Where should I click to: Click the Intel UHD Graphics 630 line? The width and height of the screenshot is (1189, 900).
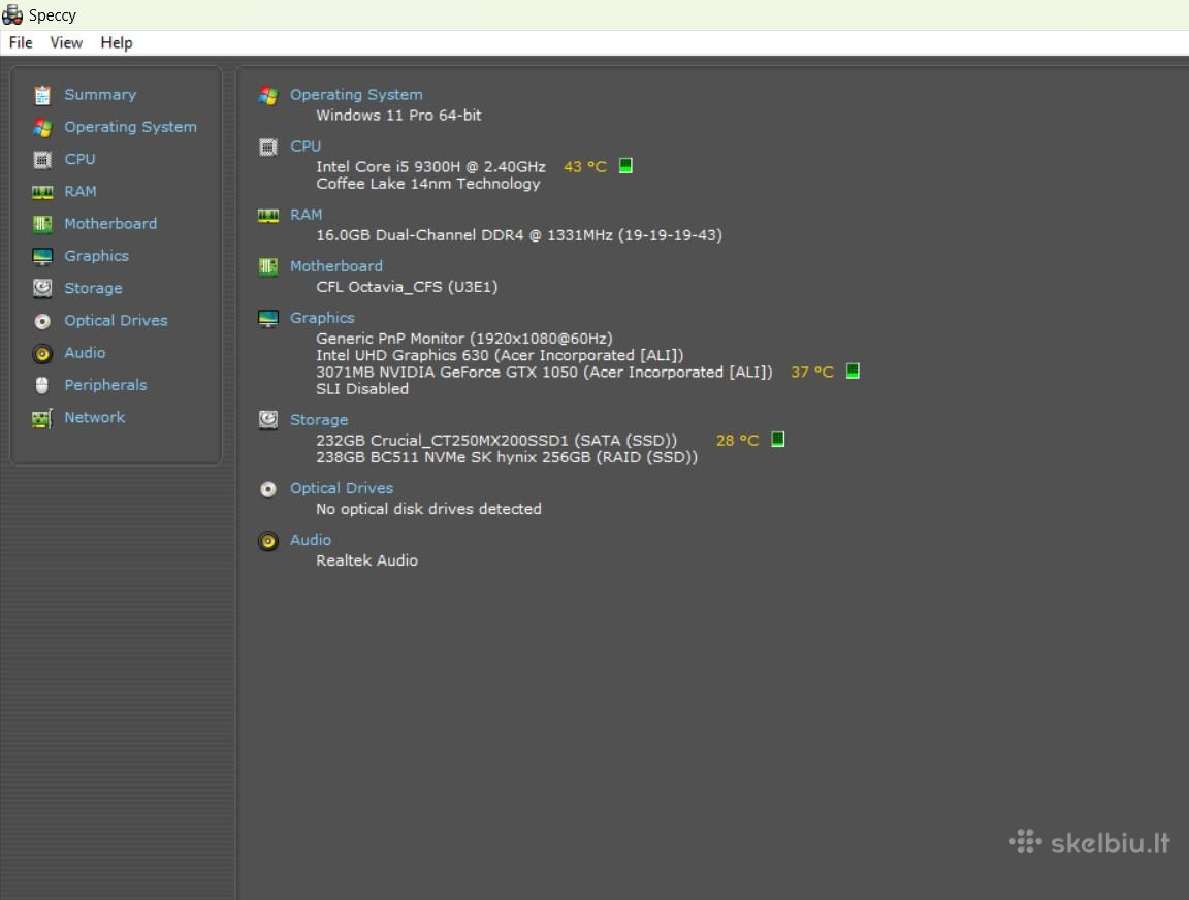click(500, 355)
